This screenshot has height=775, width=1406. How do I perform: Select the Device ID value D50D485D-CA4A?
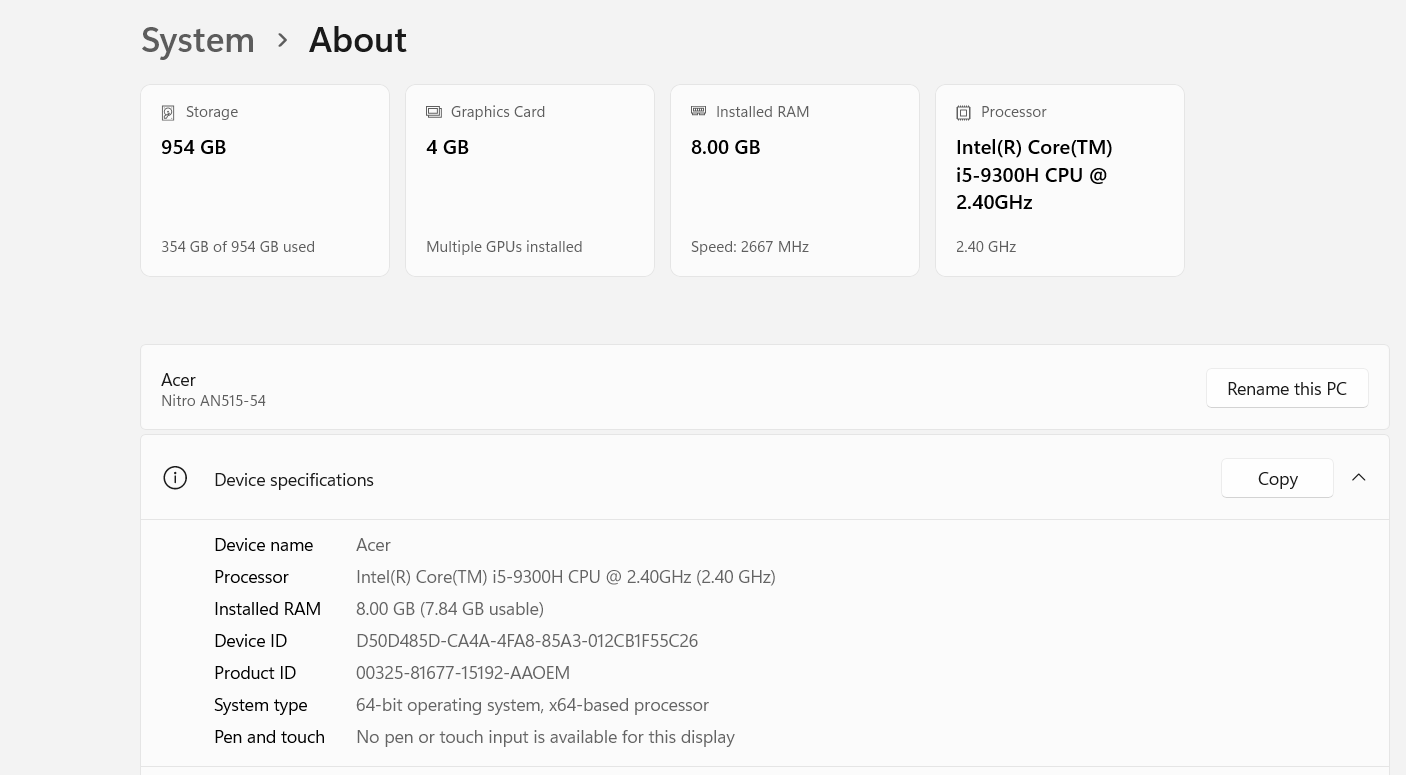pos(527,641)
